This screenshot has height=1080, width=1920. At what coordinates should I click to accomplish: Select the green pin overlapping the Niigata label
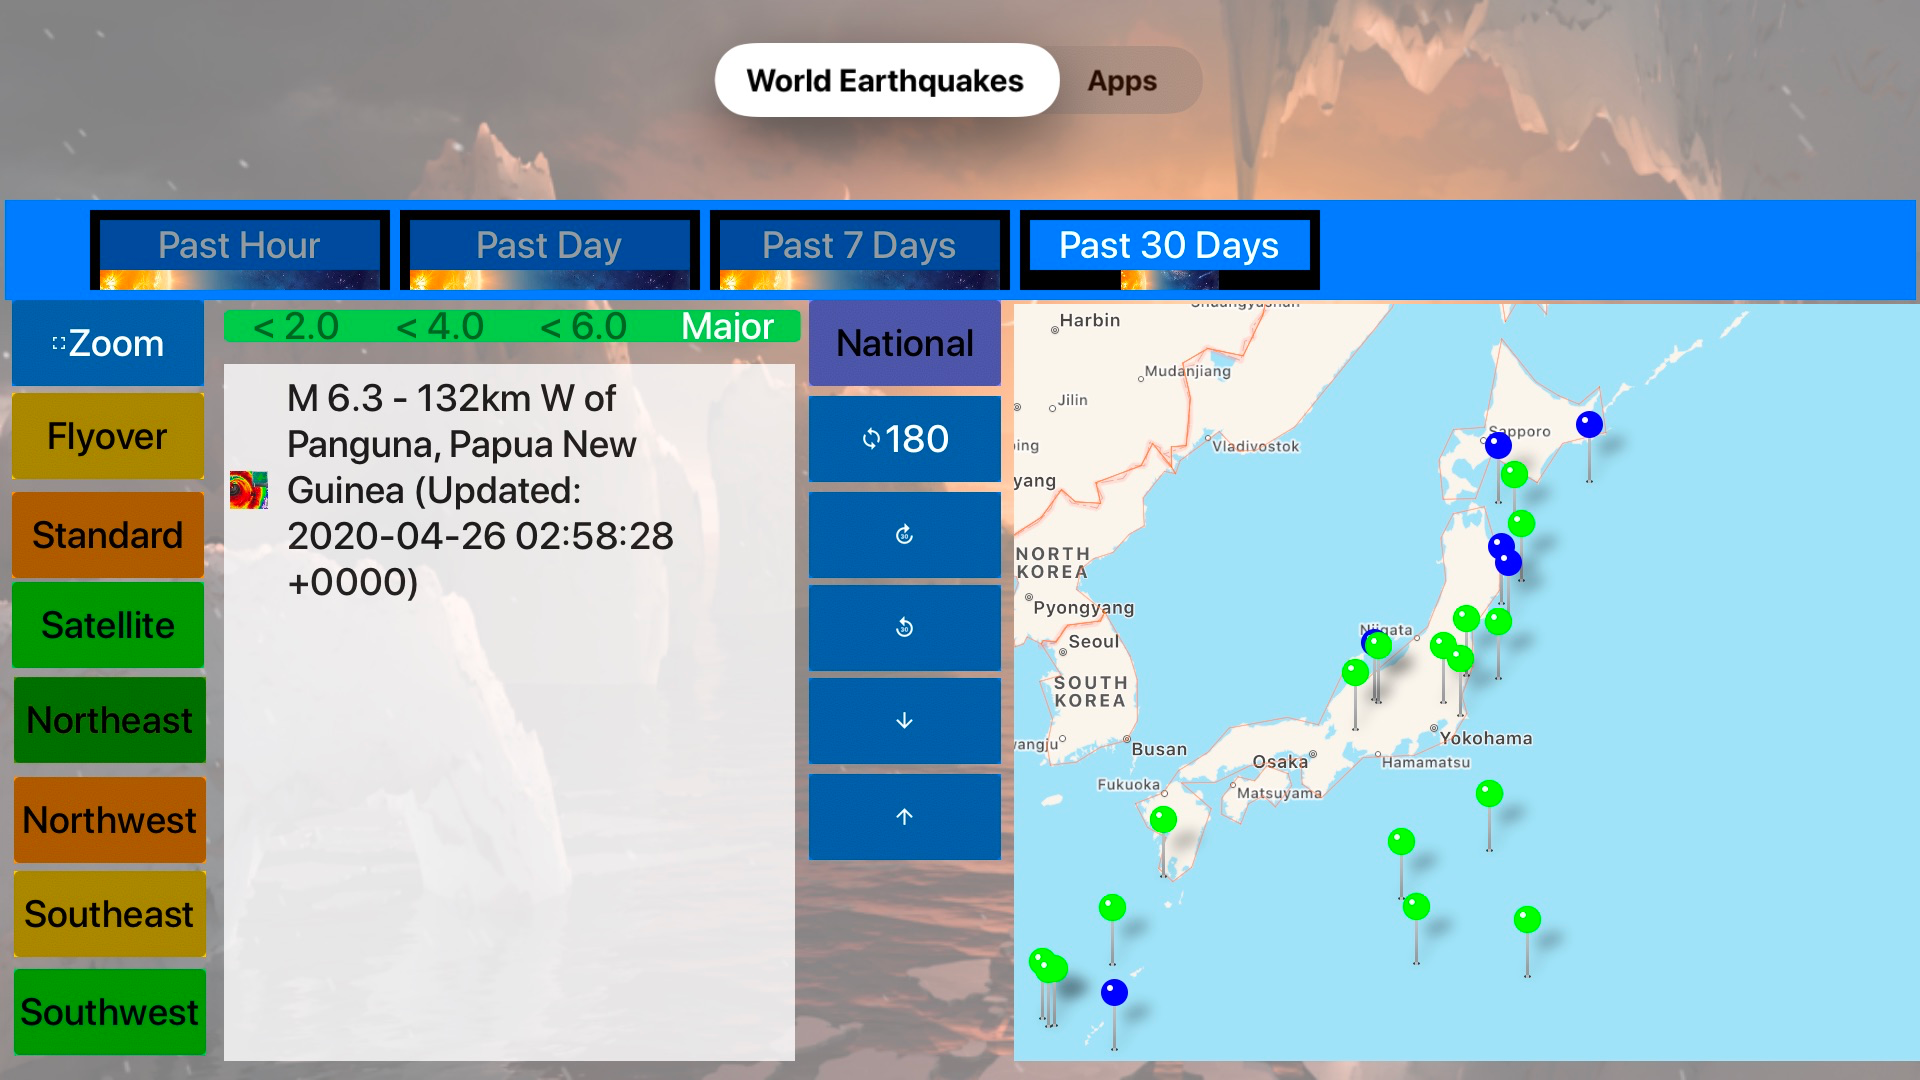coord(1379,645)
